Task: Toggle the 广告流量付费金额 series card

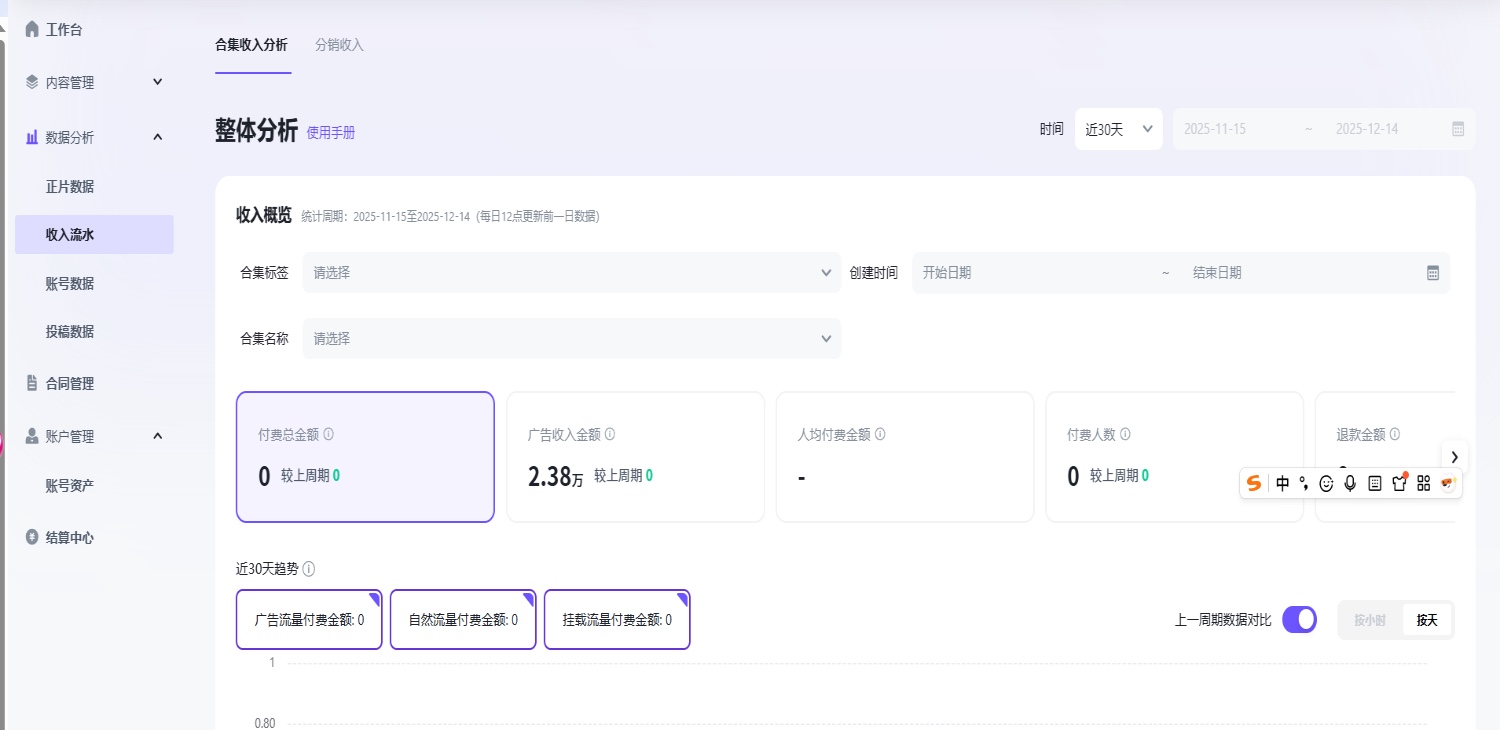Action: [x=309, y=620]
